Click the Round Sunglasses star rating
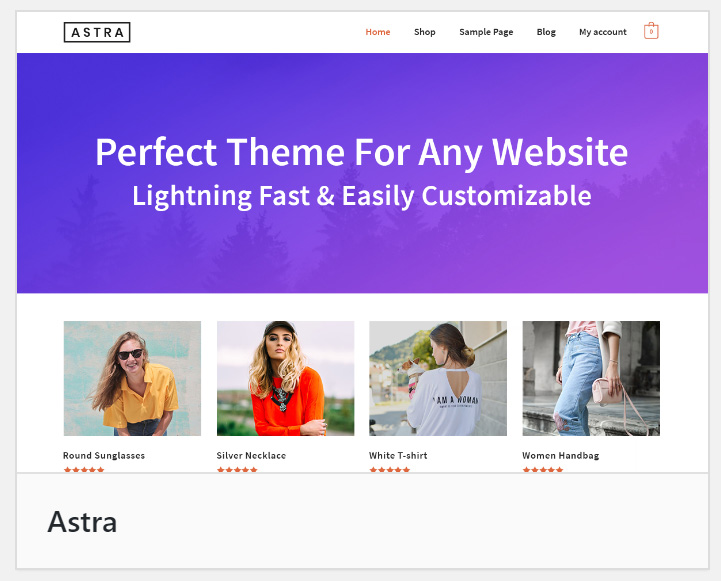 pyautogui.click(x=84, y=469)
